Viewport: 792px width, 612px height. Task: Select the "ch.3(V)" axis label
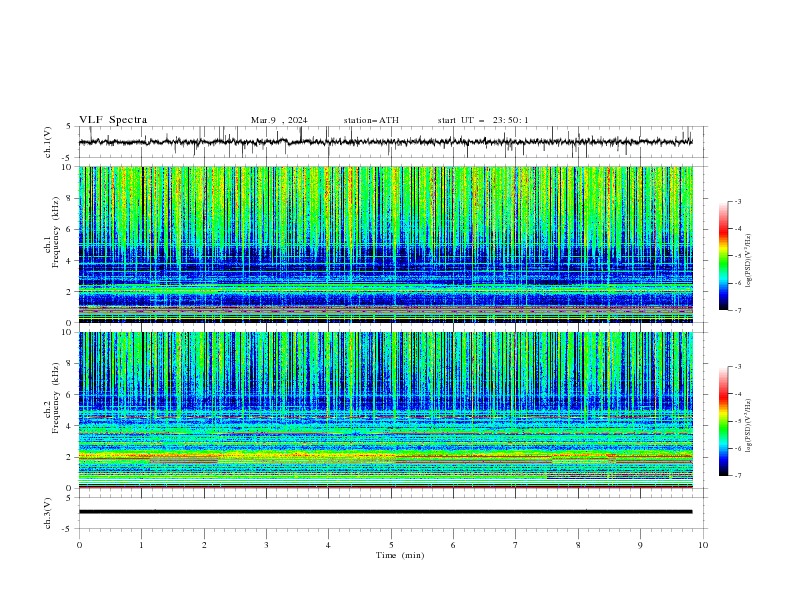tap(48, 513)
